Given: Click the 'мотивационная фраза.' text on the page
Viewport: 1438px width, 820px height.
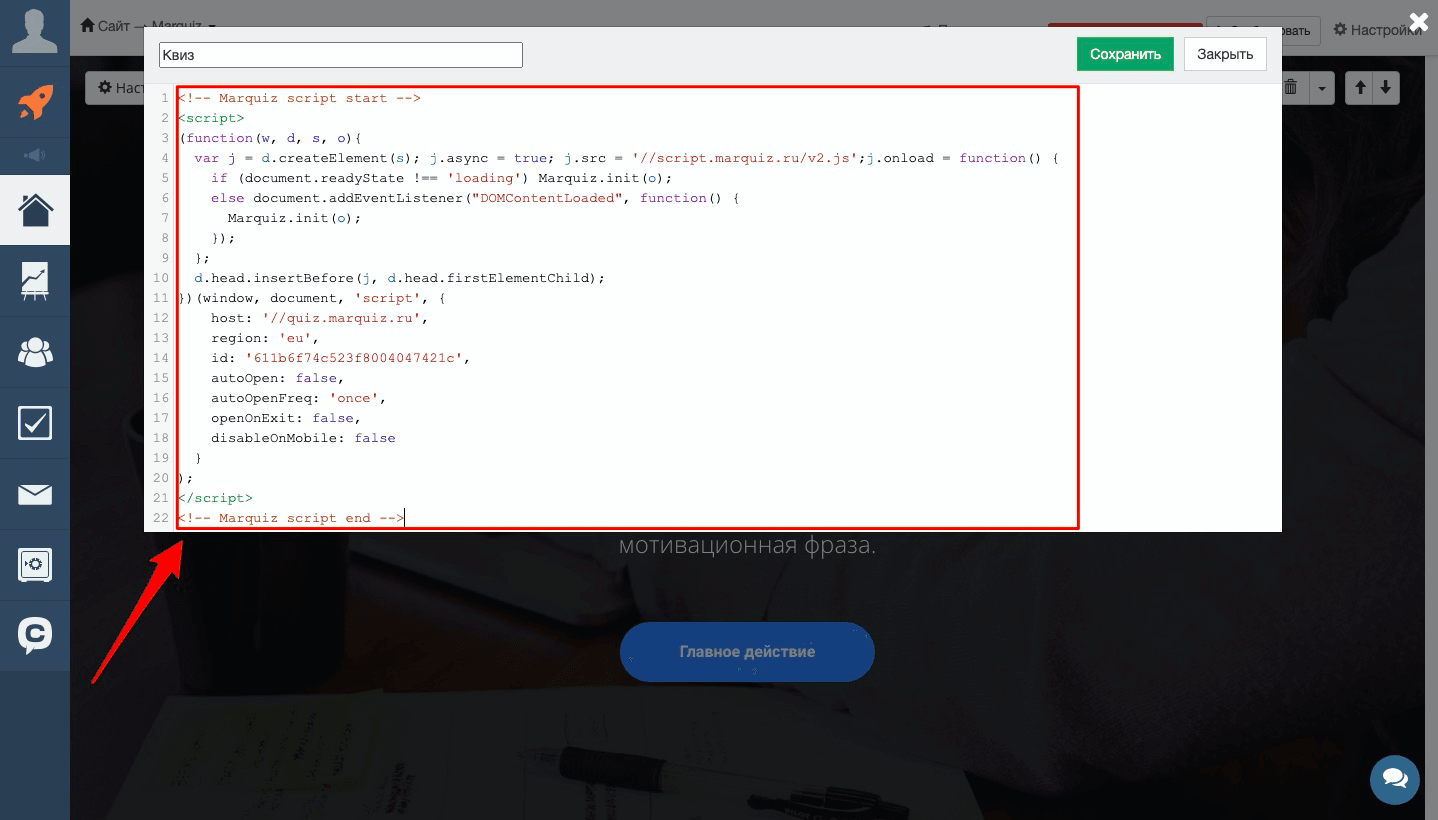Looking at the screenshot, I should click(x=747, y=546).
